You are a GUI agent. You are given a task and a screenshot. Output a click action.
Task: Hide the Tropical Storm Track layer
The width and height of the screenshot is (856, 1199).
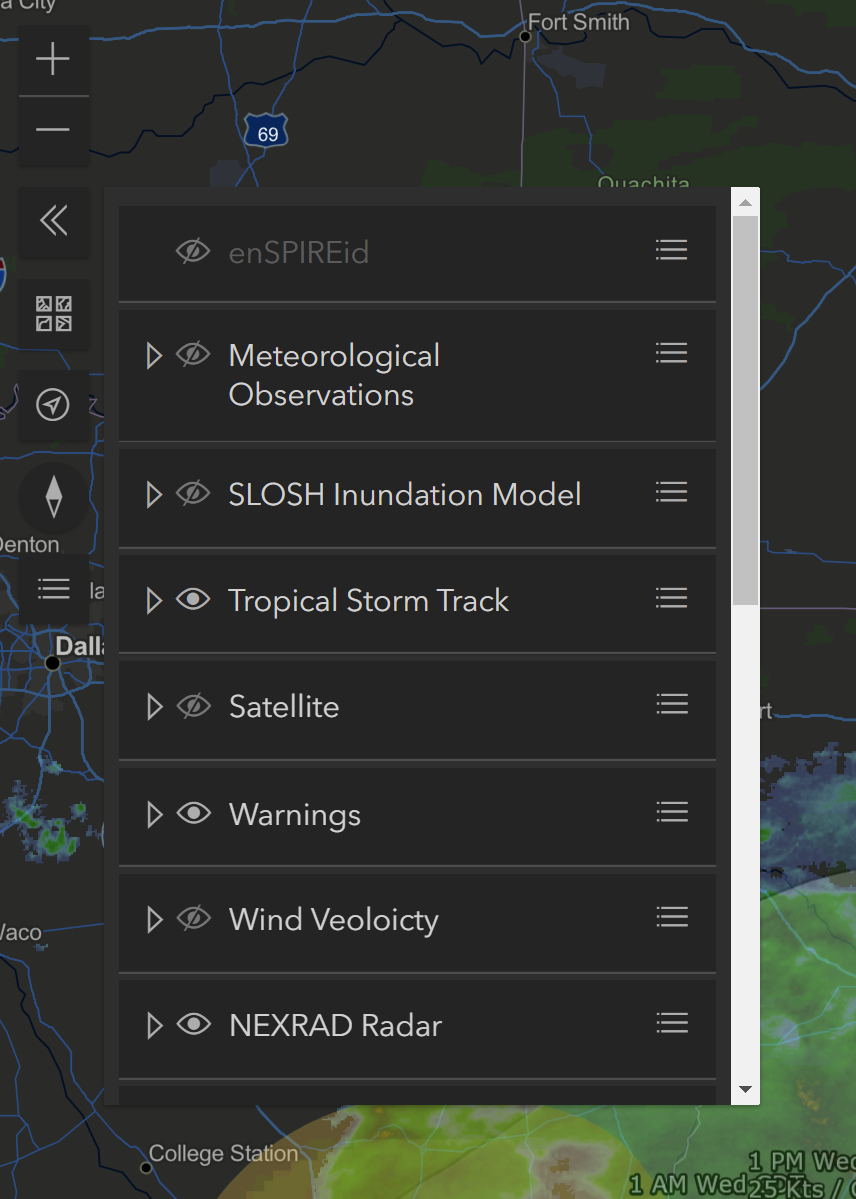[194, 599]
